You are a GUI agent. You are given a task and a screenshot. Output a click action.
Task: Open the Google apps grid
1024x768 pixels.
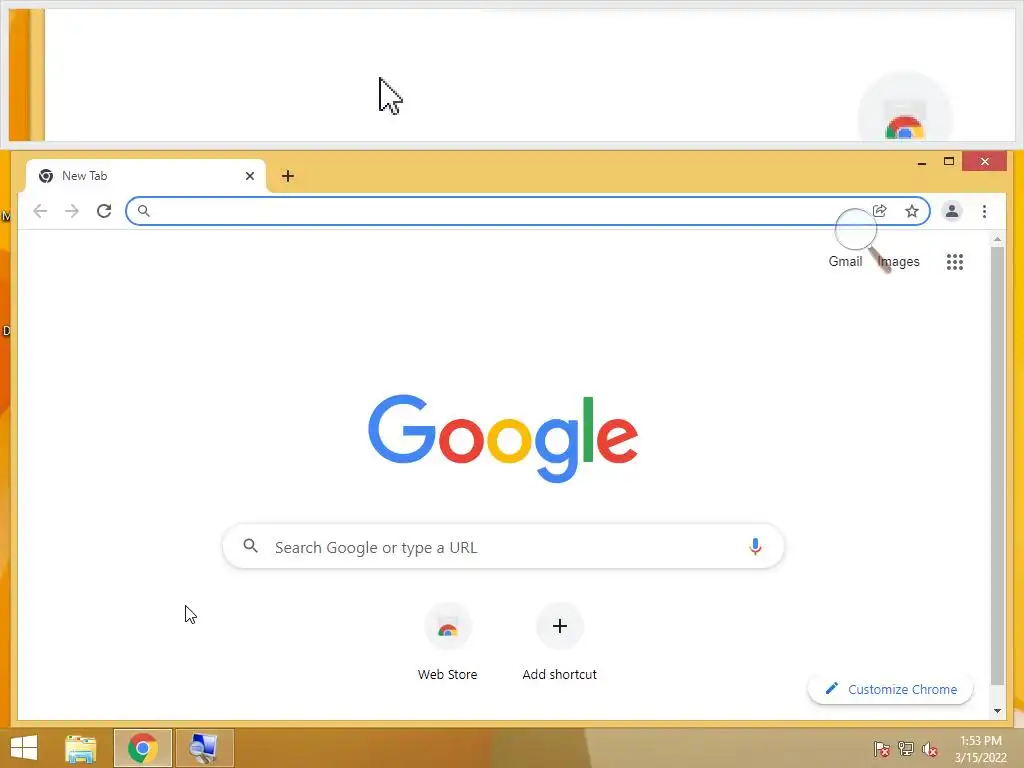pyautogui.click(x=955, y=262)
